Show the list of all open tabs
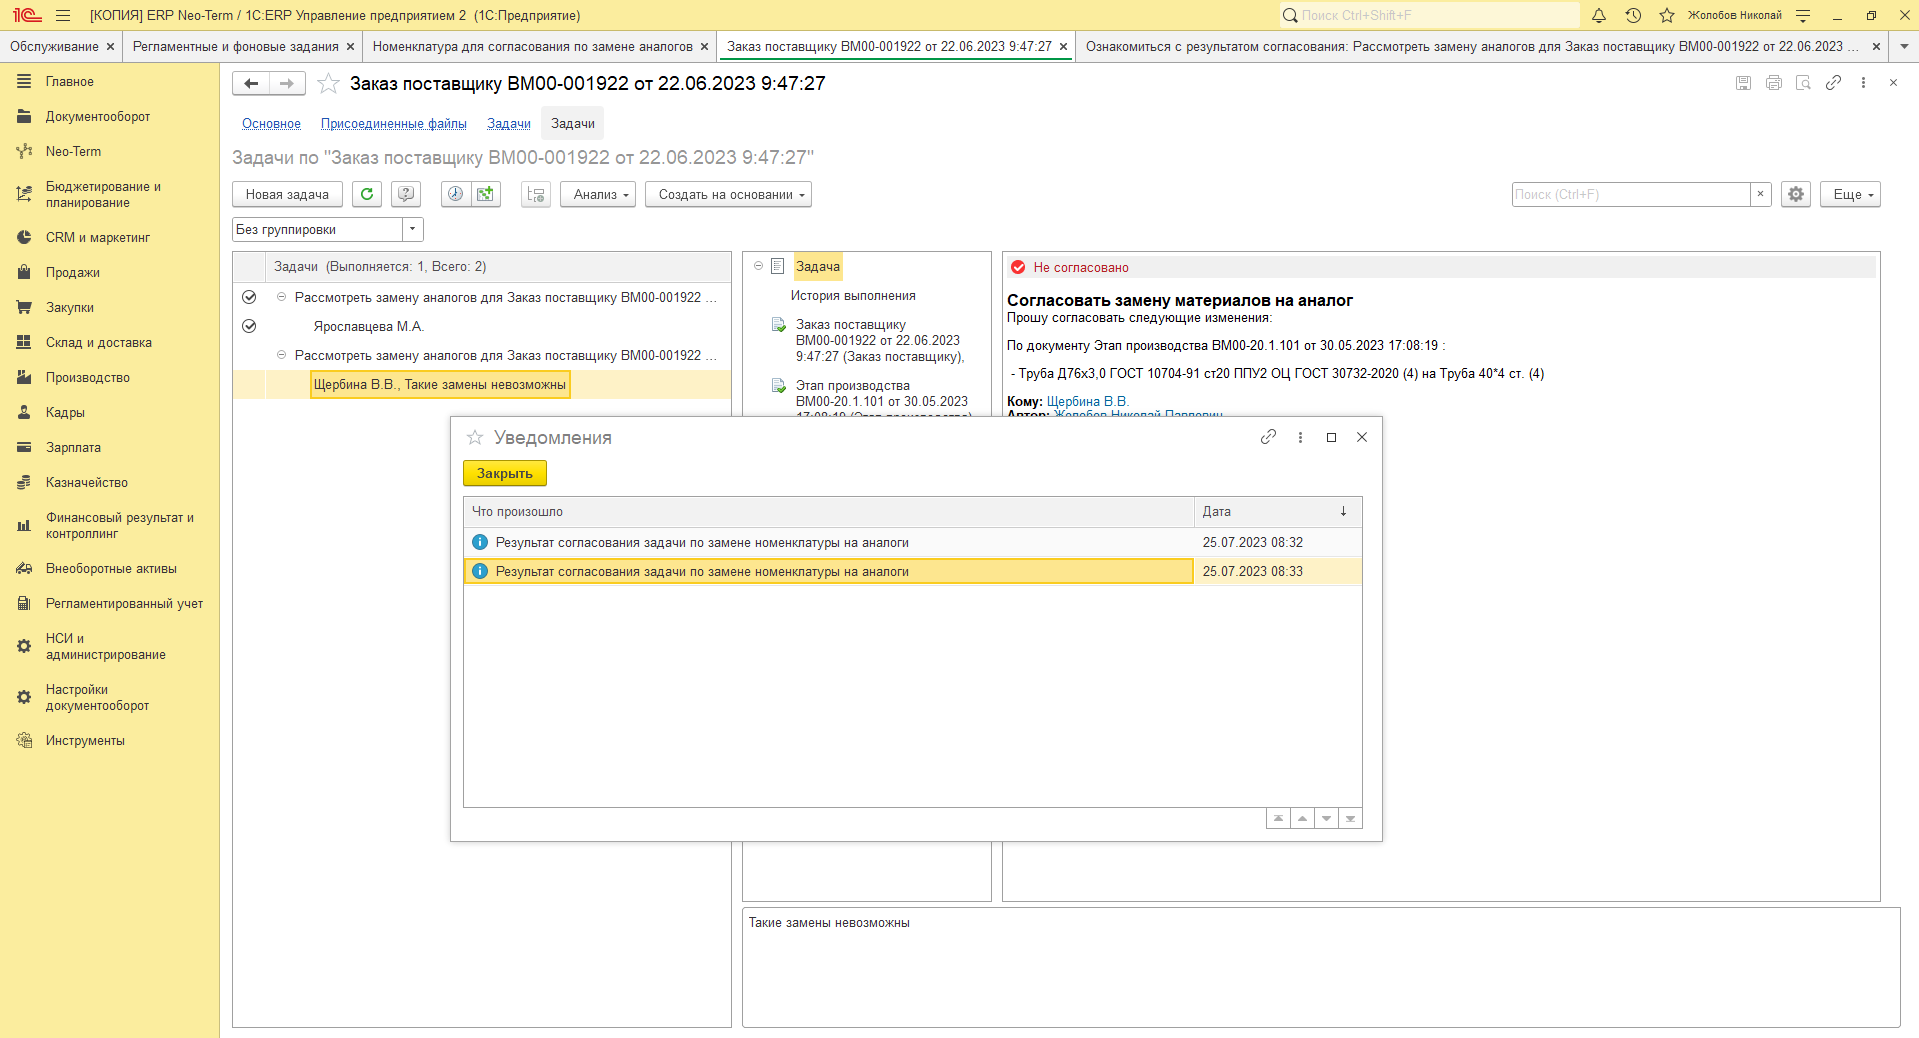Image resolution: width=1919 pixels, height=1038 pixels. click(x=1904, y=46)
